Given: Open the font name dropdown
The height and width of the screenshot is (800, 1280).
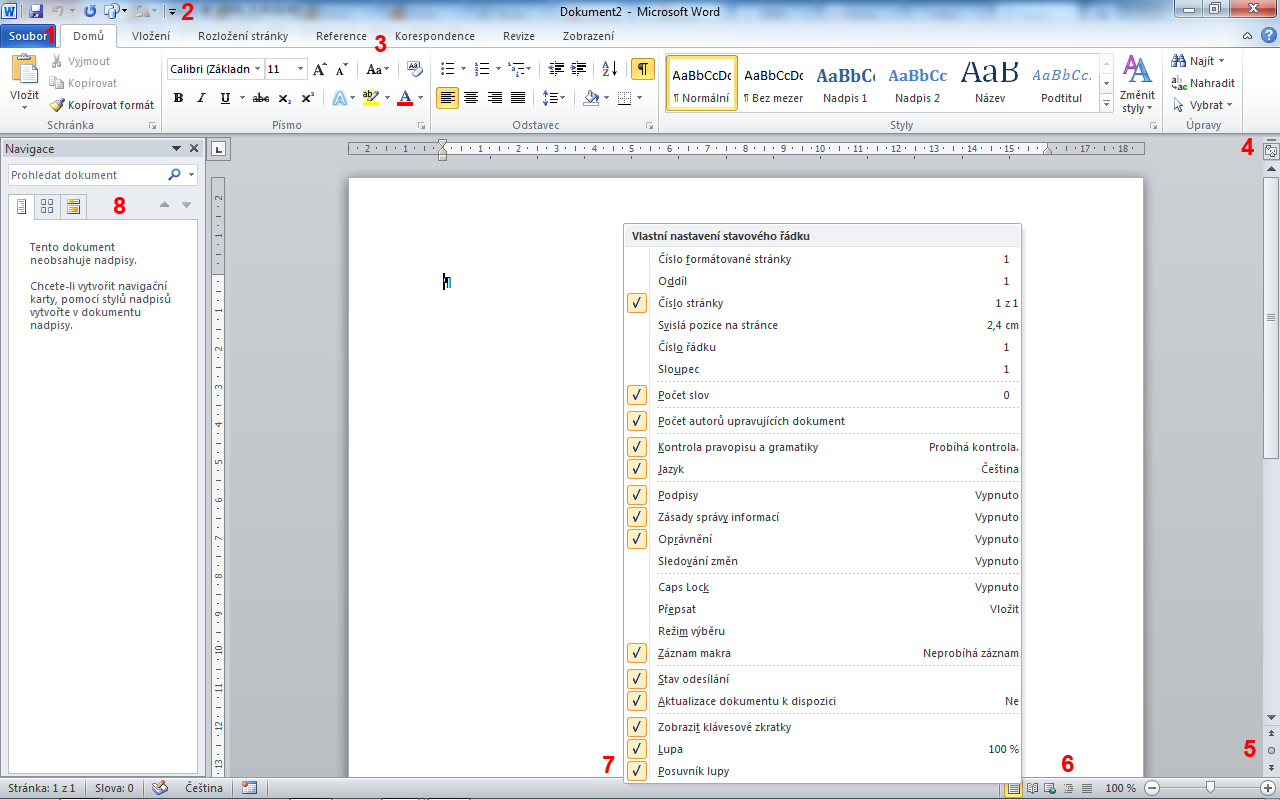Looking at the screenshot, I should [258, 69].
